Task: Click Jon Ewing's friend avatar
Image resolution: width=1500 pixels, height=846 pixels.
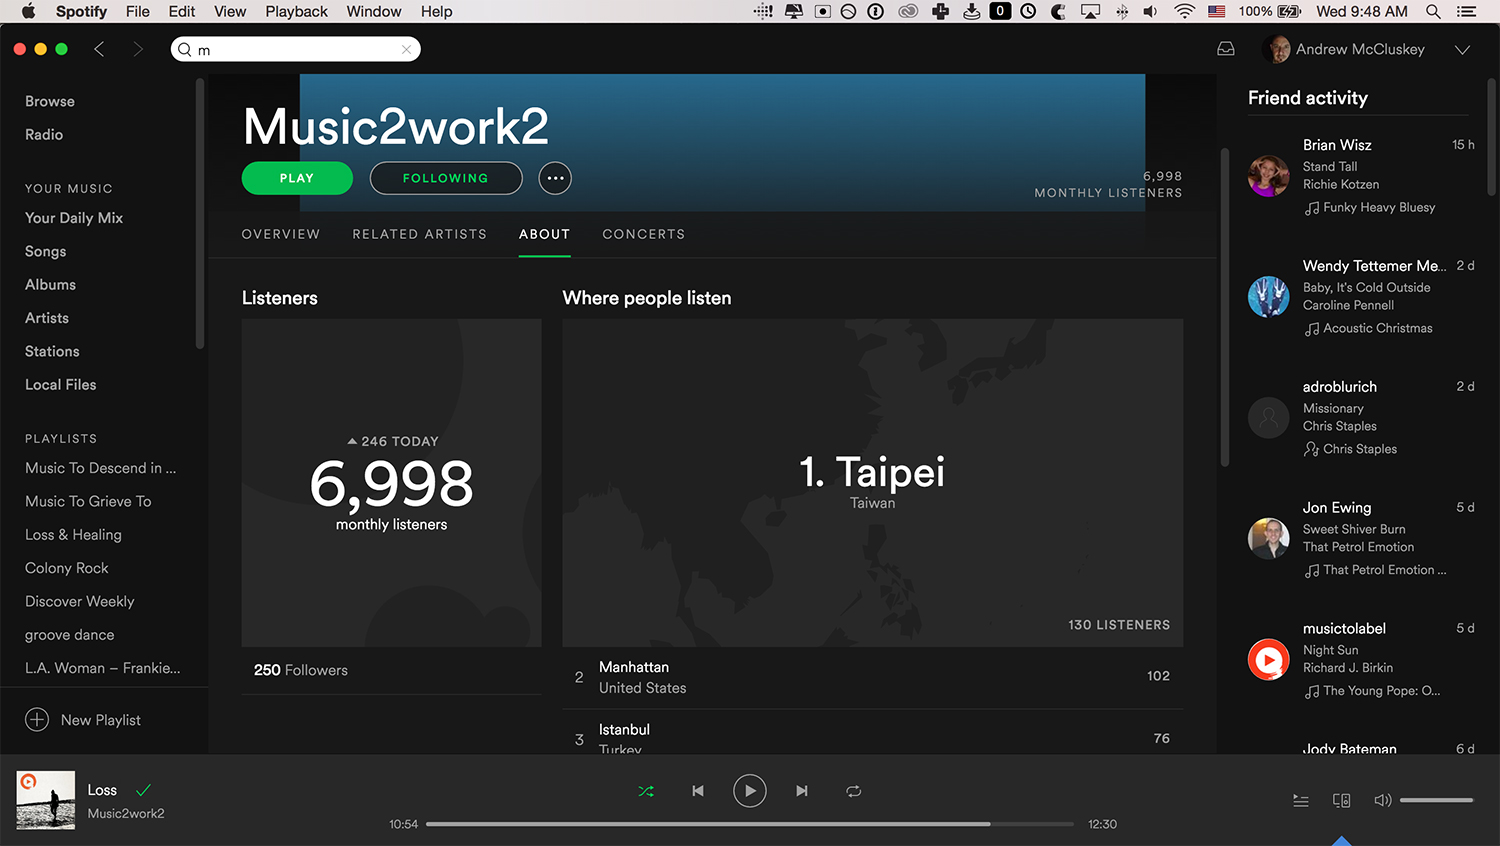Action: click(1268, 538)
